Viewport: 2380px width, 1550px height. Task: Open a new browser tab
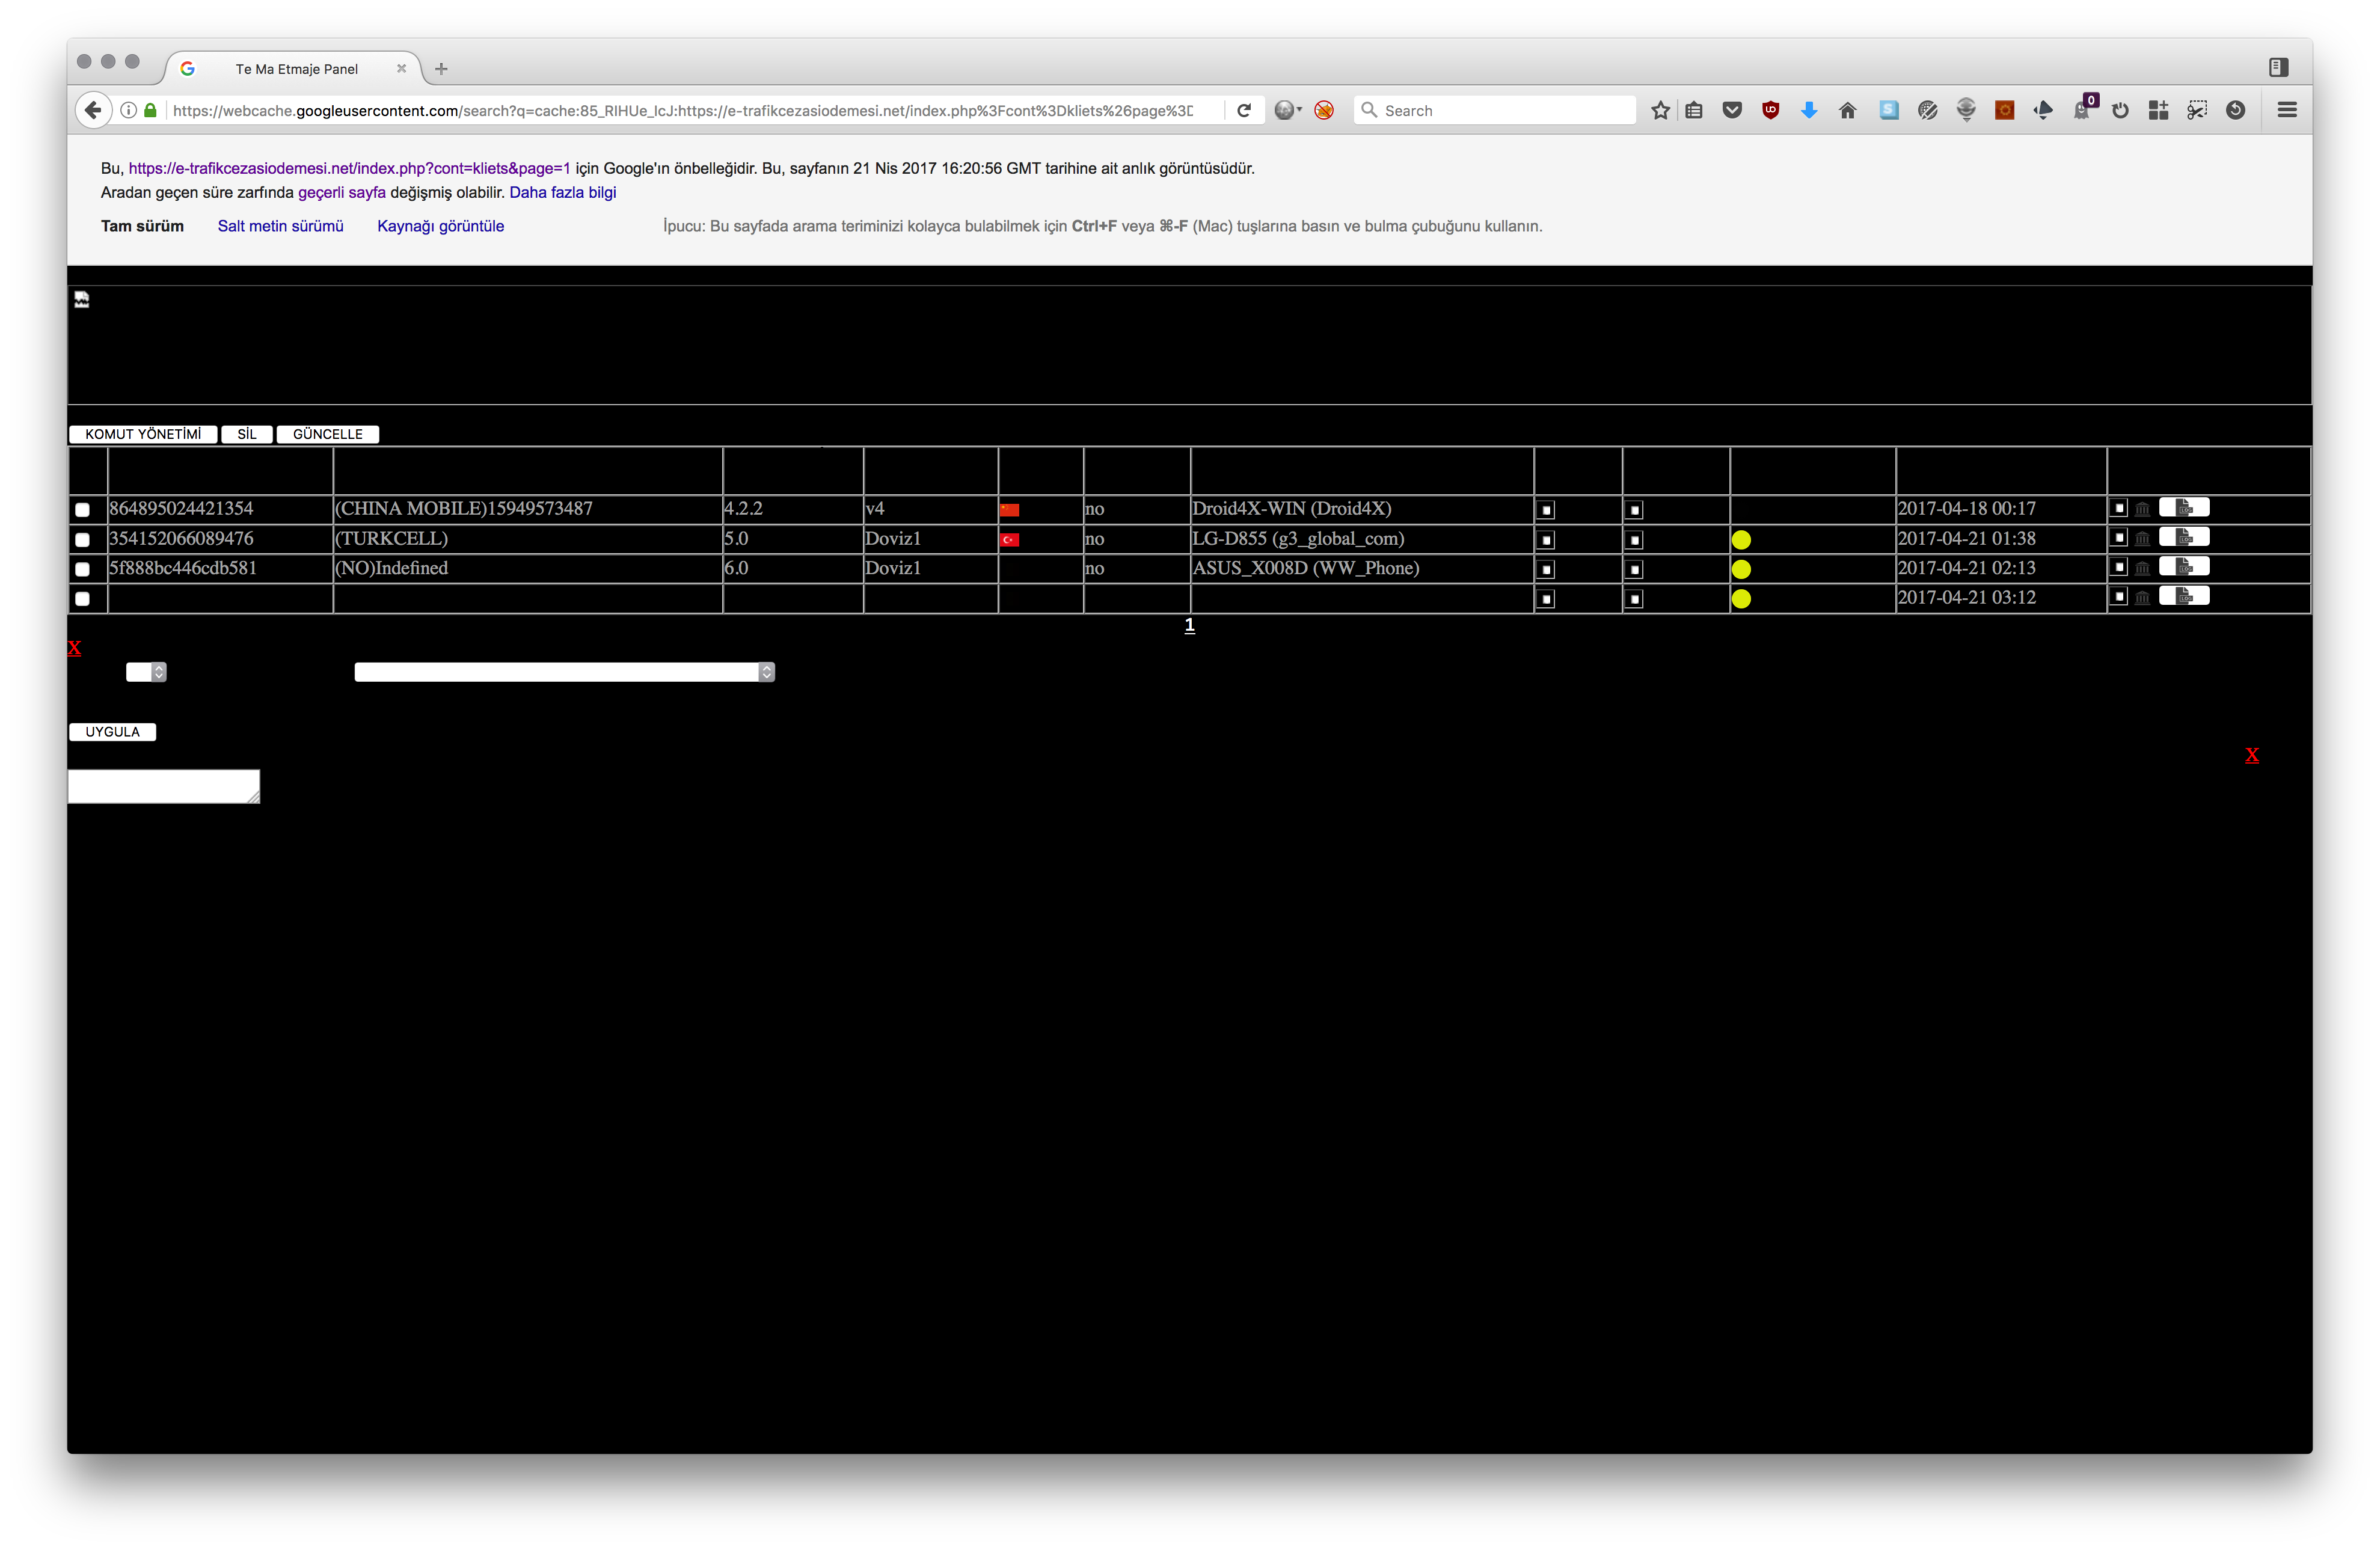441,69
